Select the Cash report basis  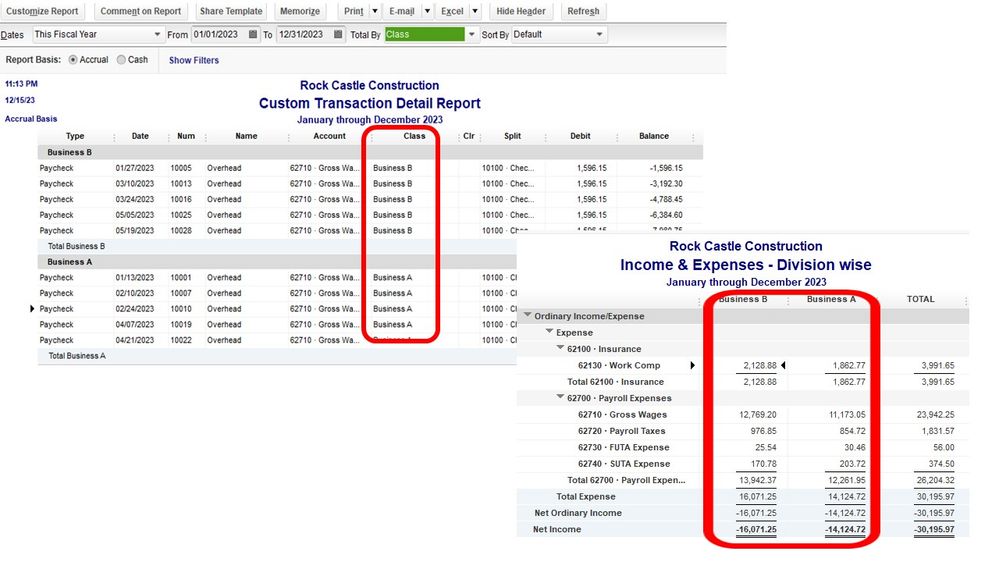(x=121, y=60)
